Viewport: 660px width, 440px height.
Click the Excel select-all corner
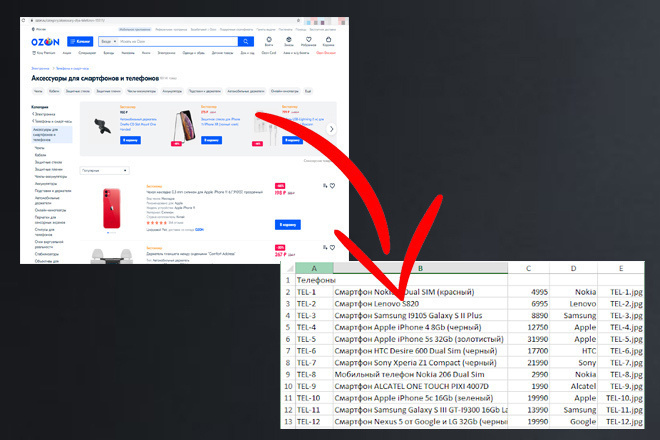(288, 268)
